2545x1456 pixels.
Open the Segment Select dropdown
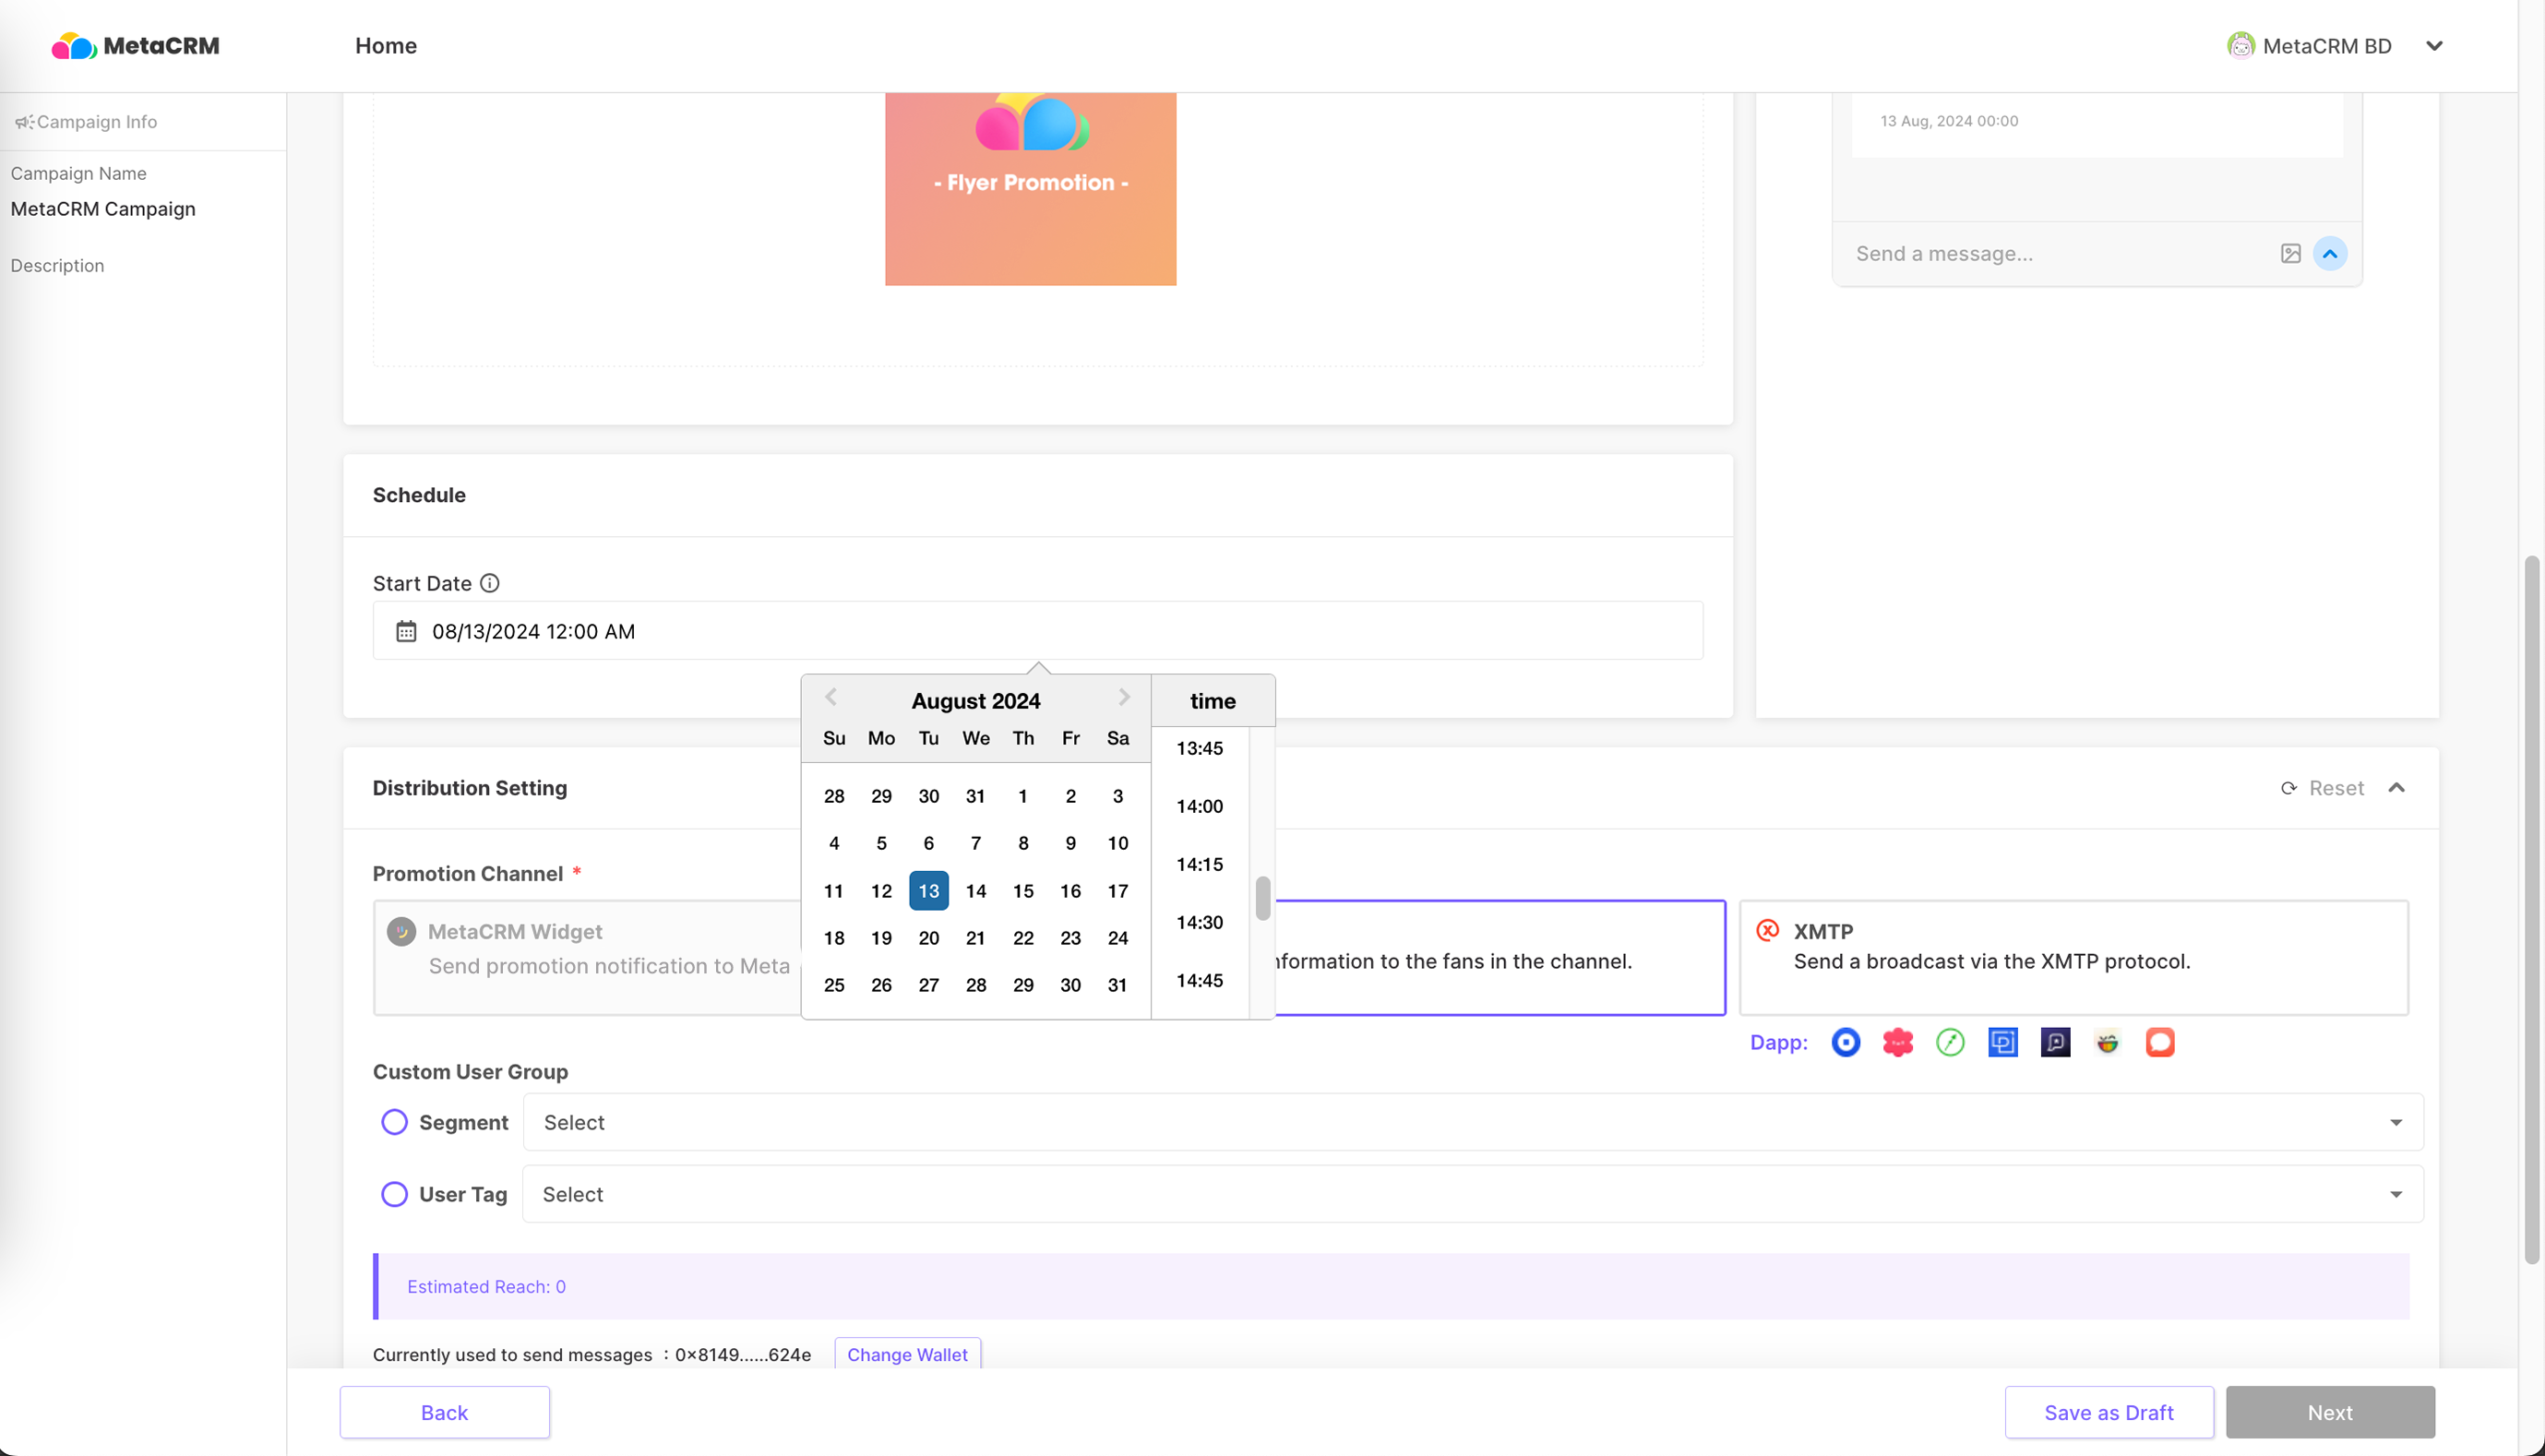[x=1472, y=1122]
